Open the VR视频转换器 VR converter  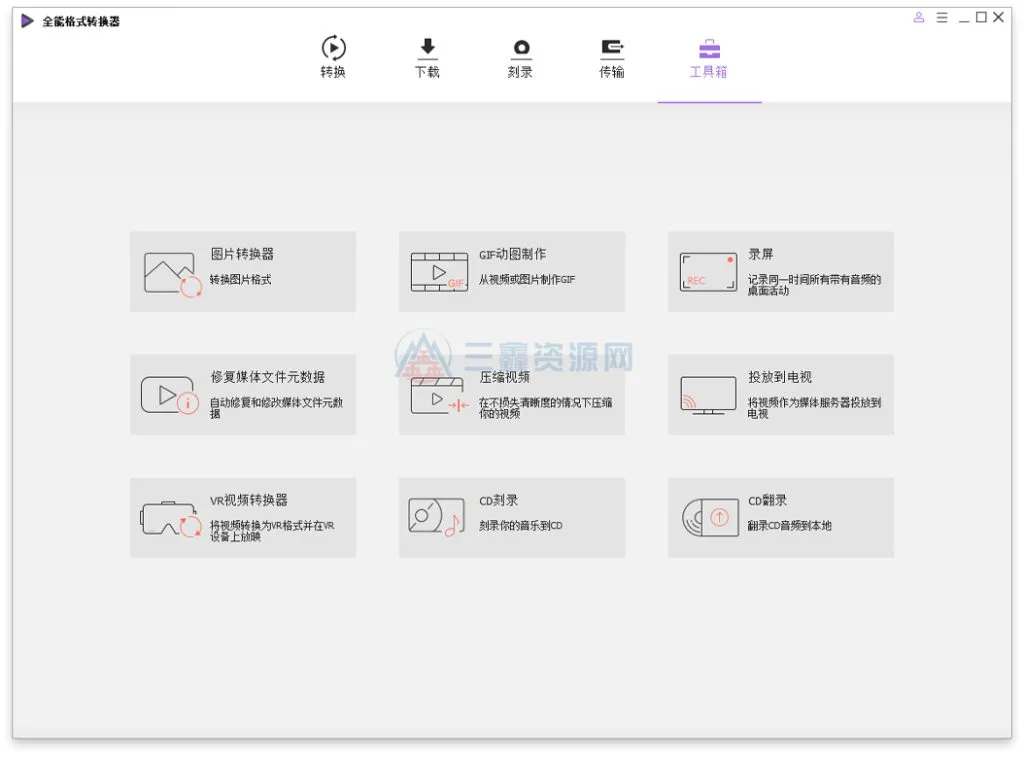[241, 517]
